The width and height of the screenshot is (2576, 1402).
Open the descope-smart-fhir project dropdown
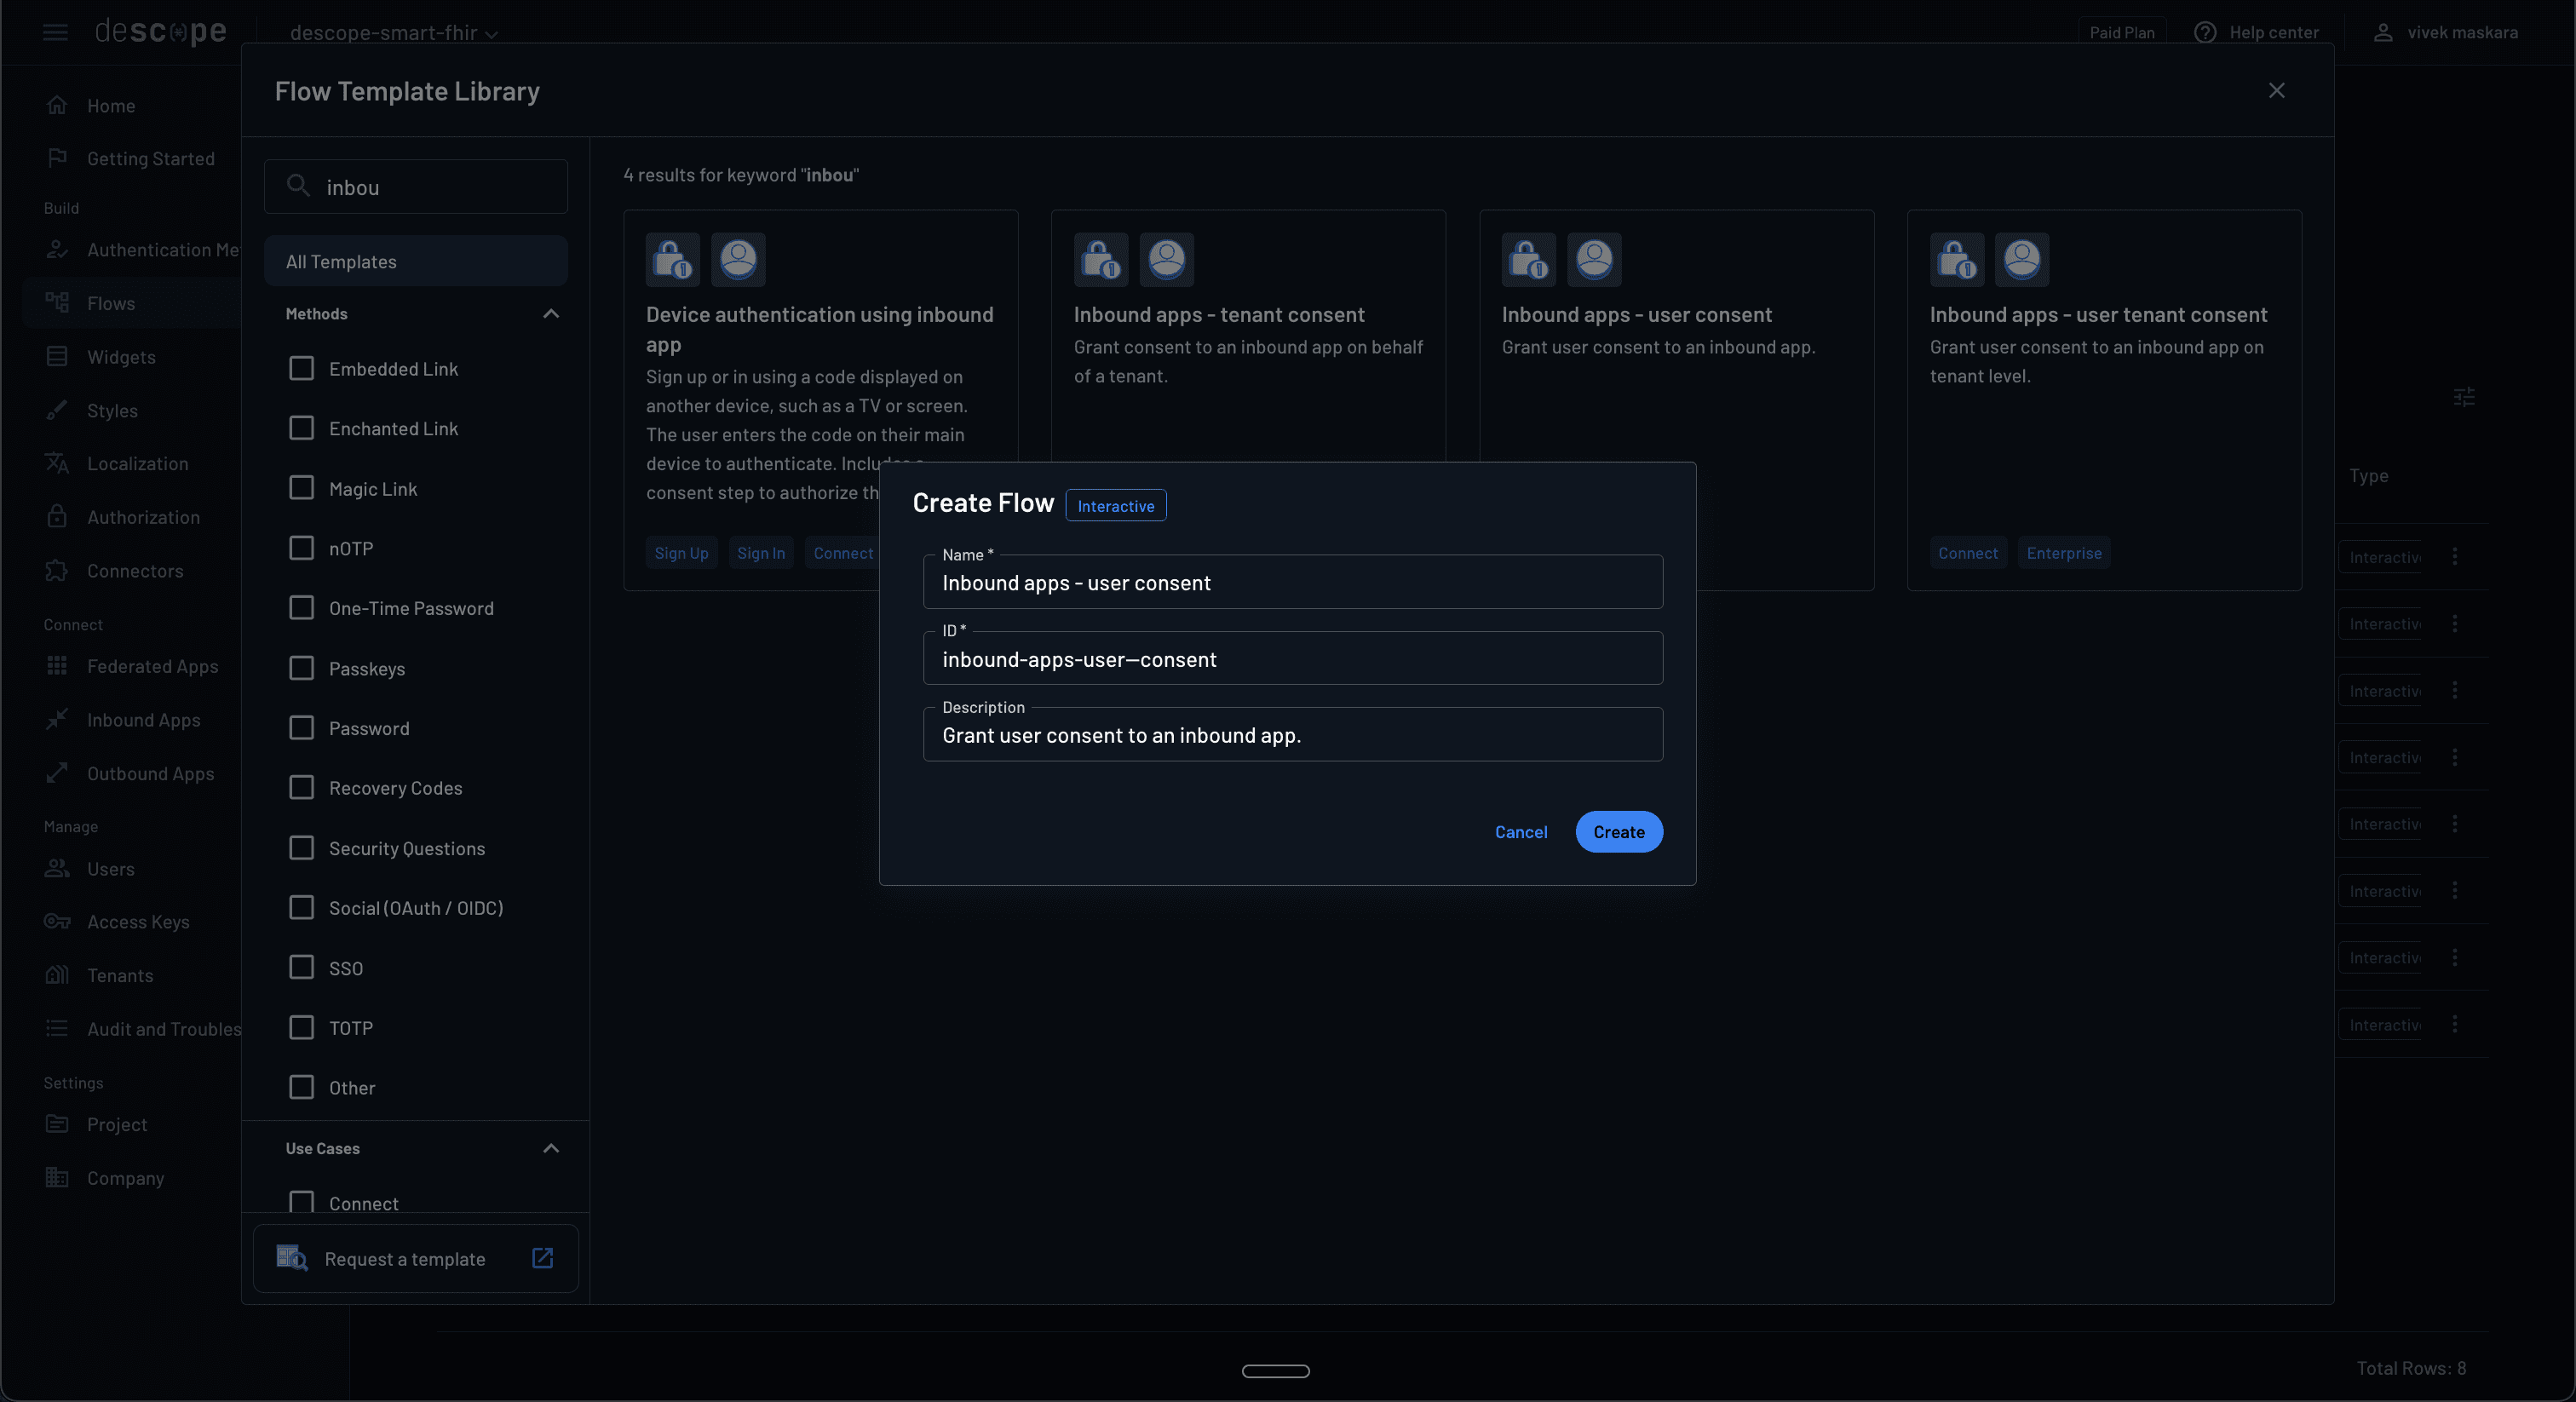(x=390, y=32)
